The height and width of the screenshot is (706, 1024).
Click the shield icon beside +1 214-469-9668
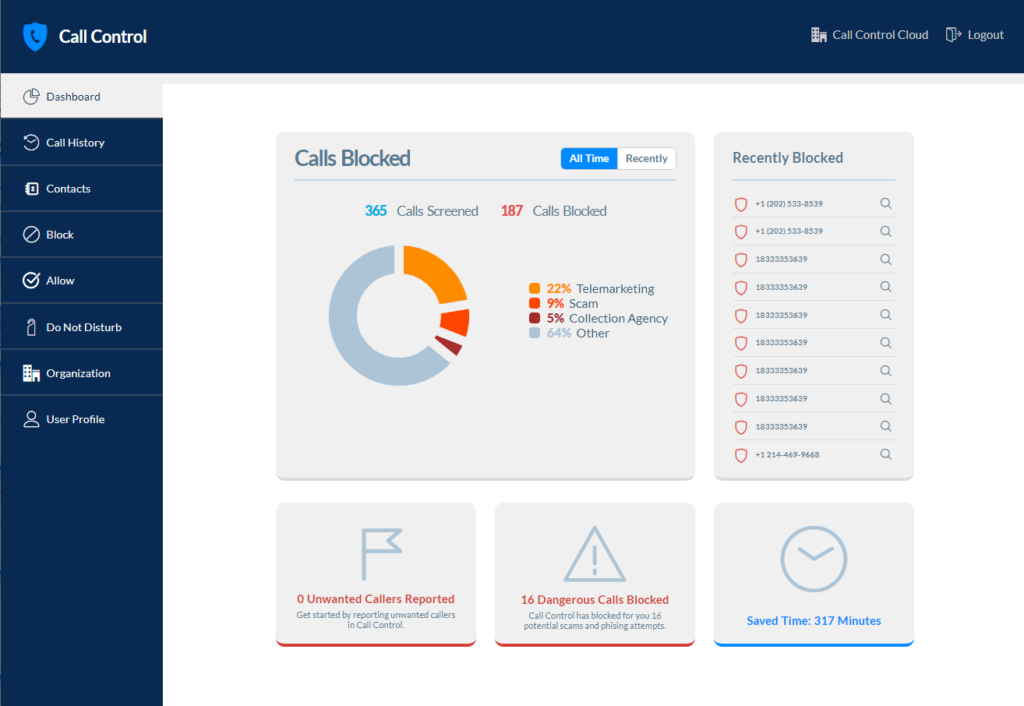point(740,454)
